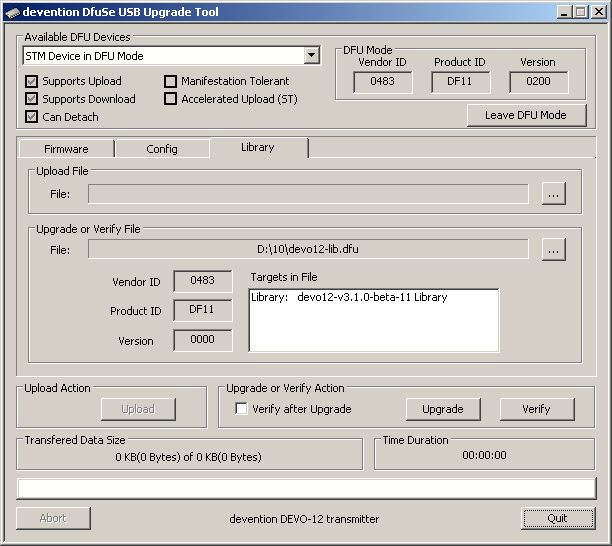Browse for an Upload File with ellipsis button
612x546 pixels.
(553, 194)
